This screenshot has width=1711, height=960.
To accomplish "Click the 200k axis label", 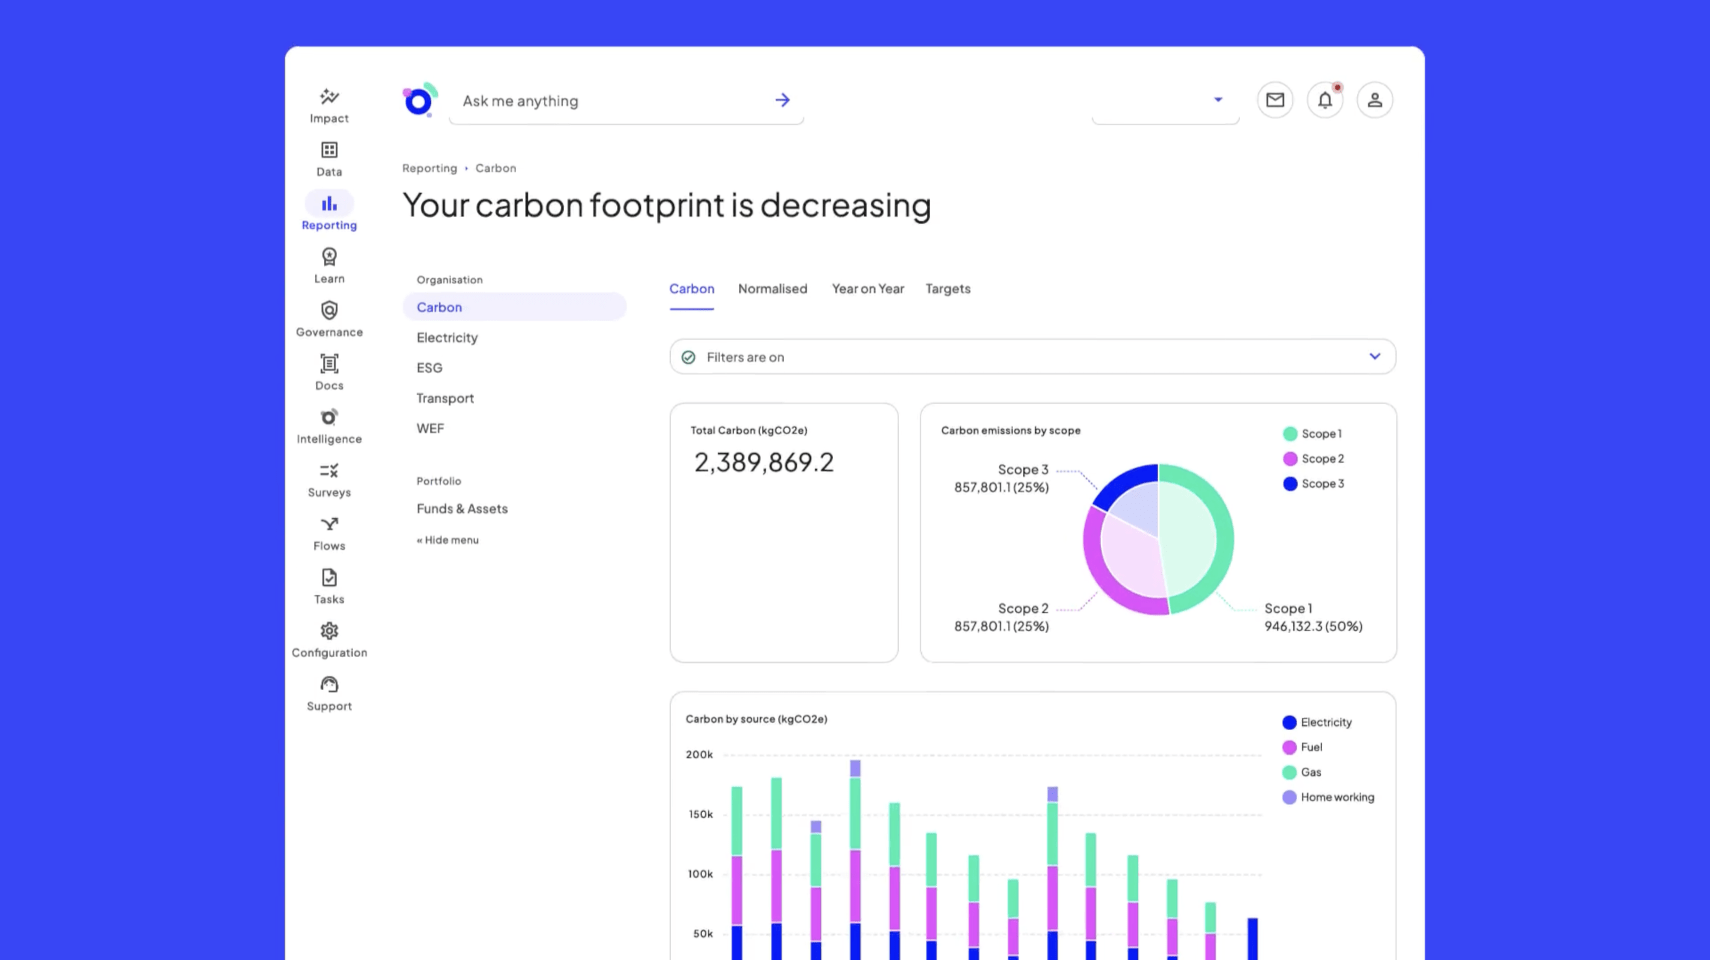I will [699, 755].
